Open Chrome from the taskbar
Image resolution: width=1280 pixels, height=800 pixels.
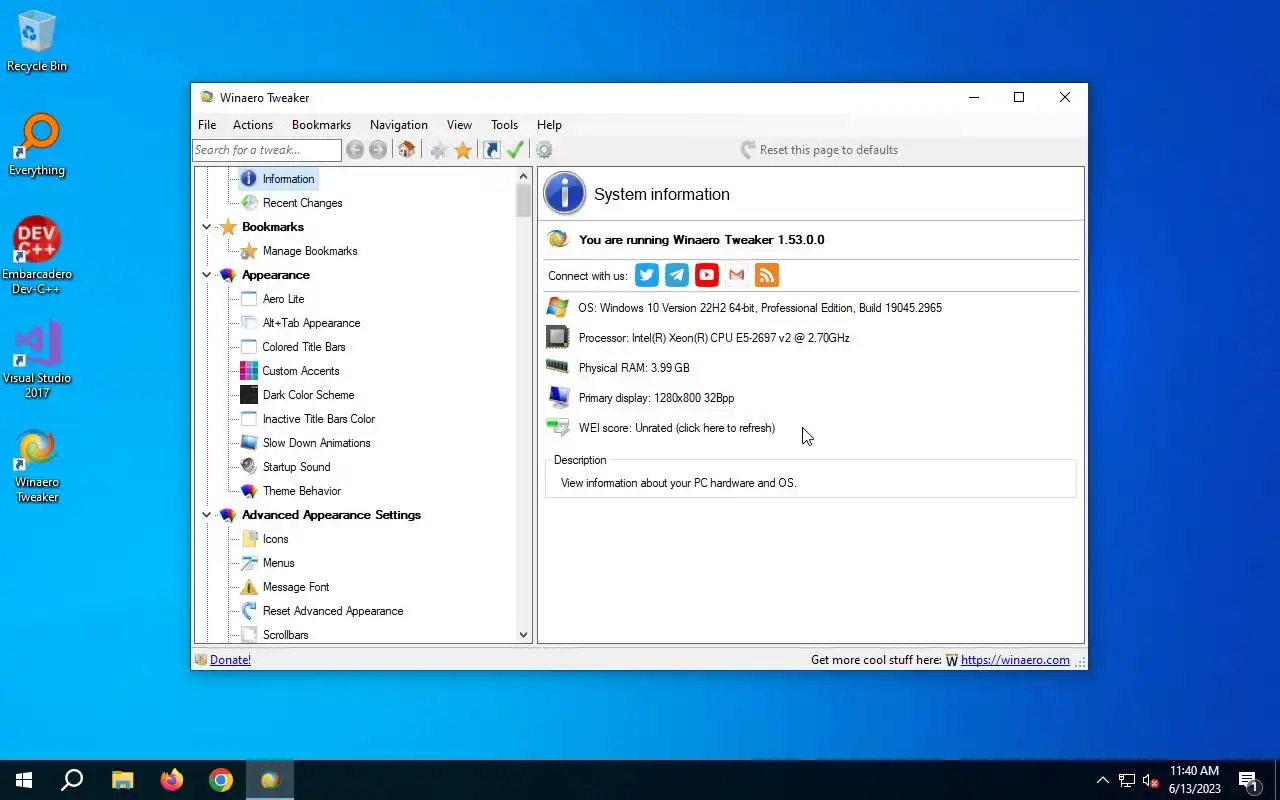pos(221,780)
